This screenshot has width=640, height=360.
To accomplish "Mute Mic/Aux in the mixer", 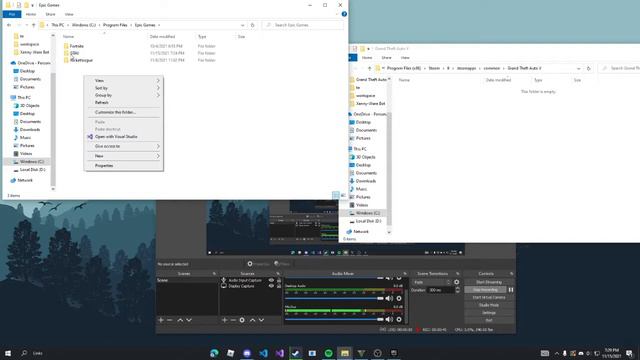I will click(x=389, y=319).
